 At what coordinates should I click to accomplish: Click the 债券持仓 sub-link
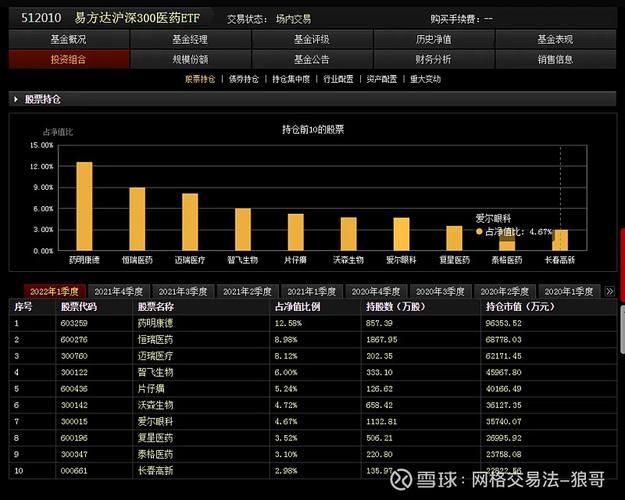pos(244,79)
